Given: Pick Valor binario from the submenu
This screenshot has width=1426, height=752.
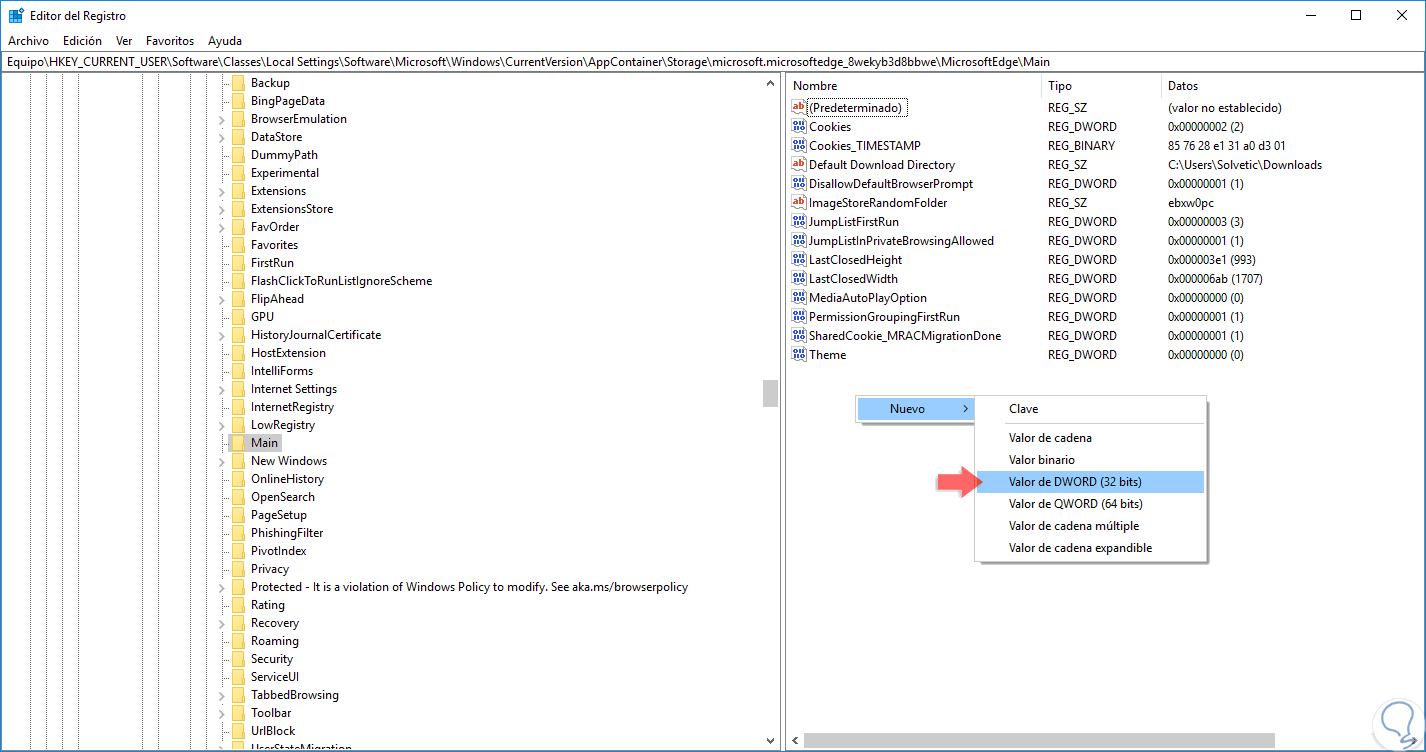Looking at the screenshot, I should (x=1091, y=460).
